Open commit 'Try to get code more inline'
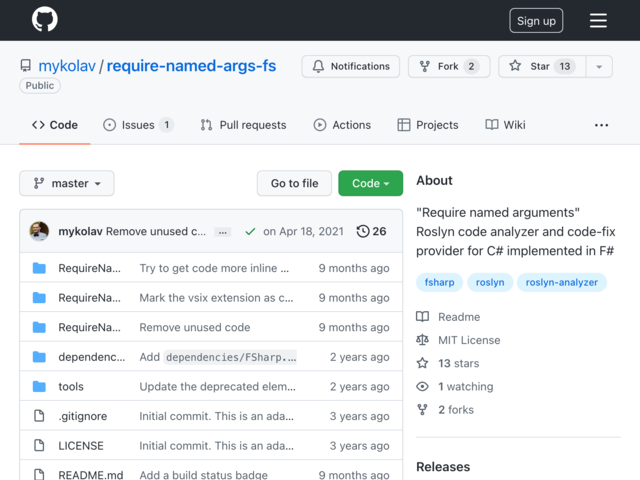640x480 pixels. coord(214,268)
